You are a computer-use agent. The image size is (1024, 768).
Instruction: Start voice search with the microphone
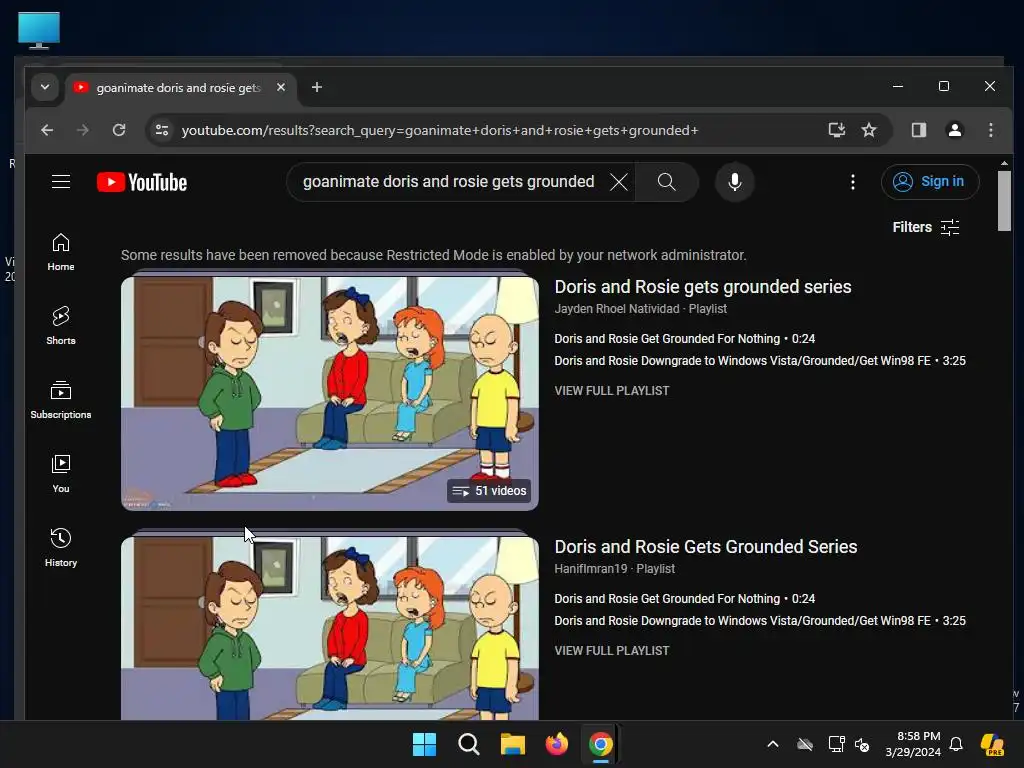(x=735, y=182)
